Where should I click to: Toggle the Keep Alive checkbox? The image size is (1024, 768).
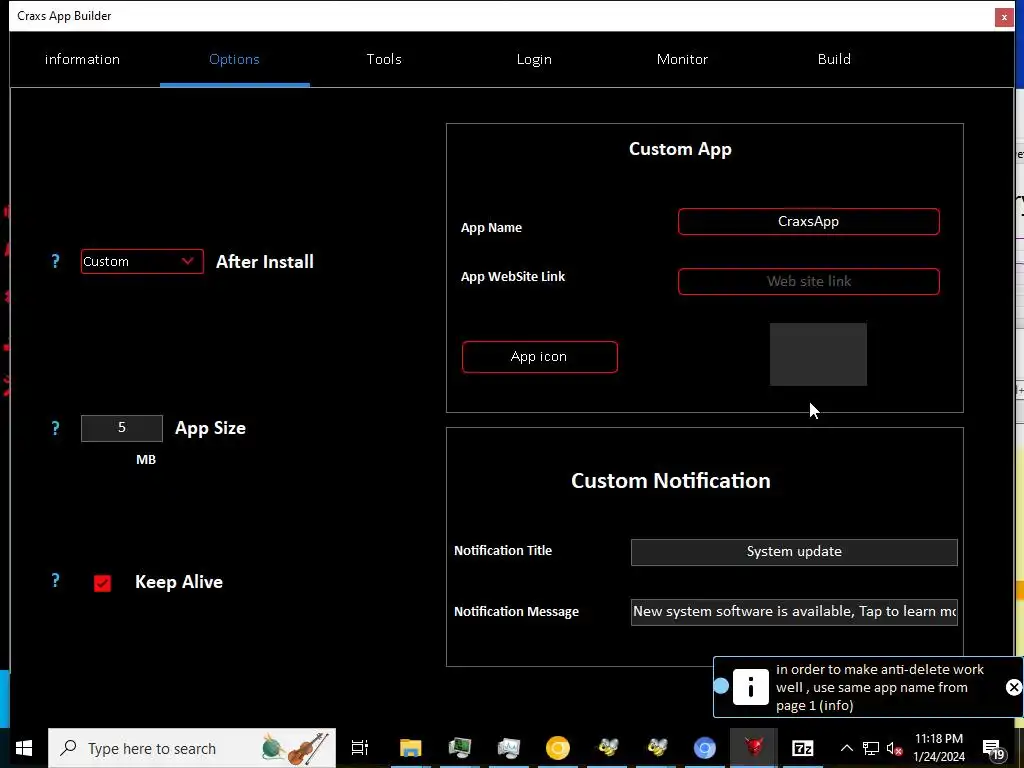point(103,583)
